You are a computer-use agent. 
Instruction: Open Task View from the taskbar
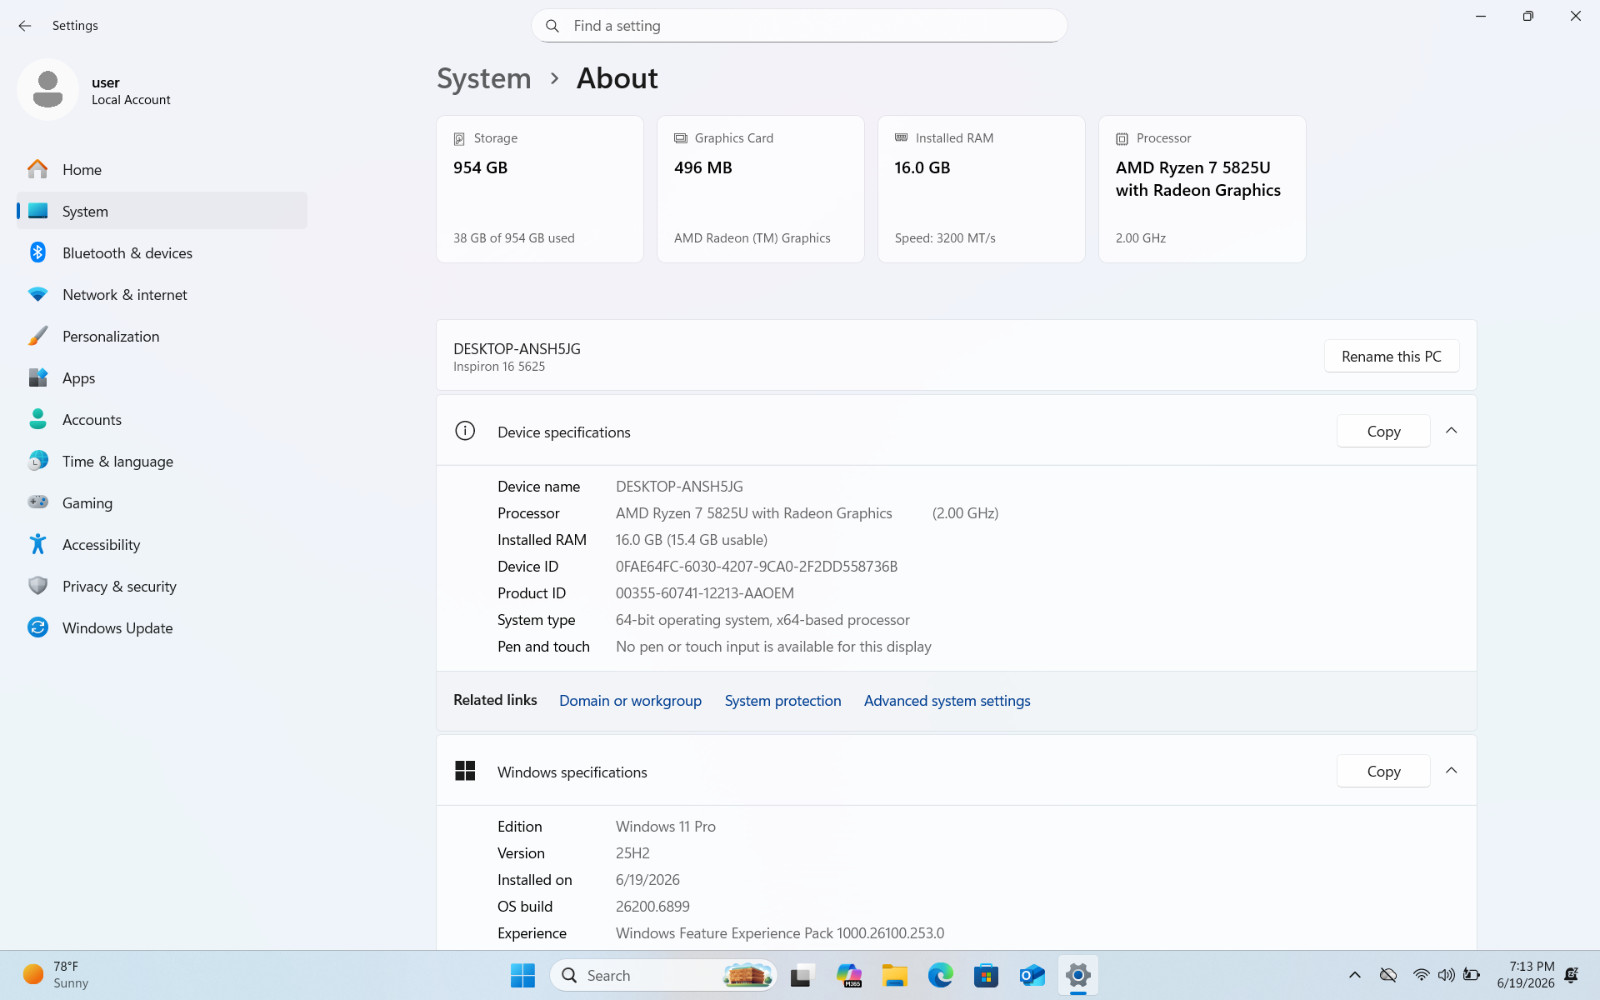801,976
